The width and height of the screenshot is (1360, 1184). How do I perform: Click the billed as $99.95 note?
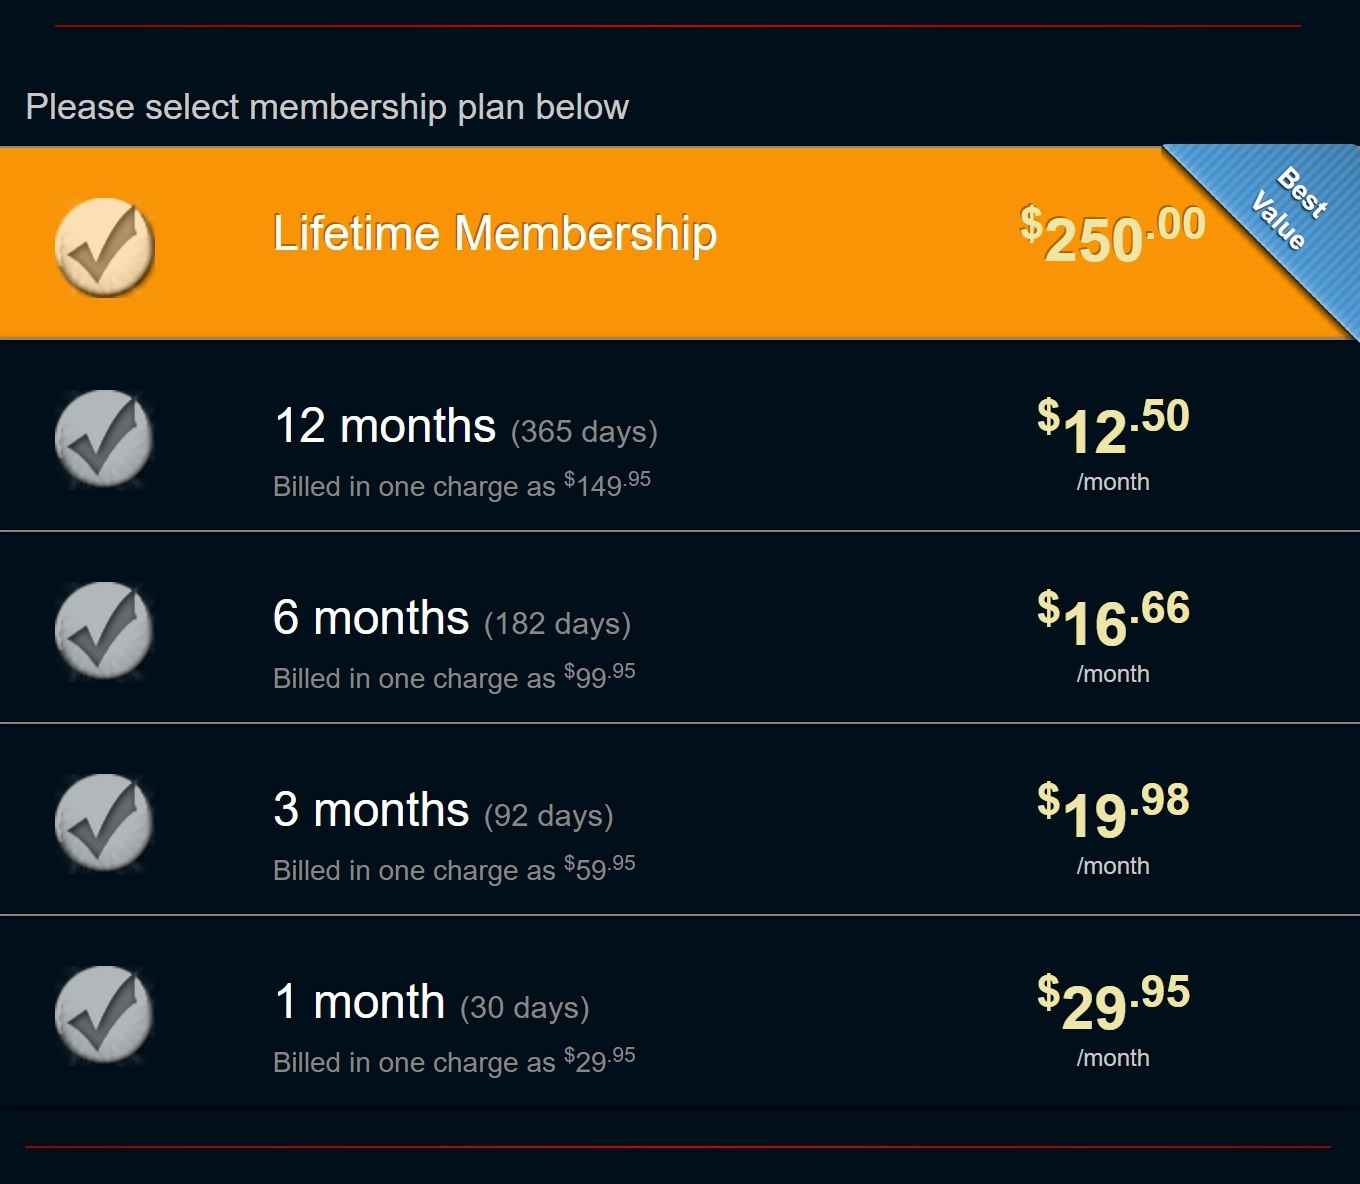point(454,677)
